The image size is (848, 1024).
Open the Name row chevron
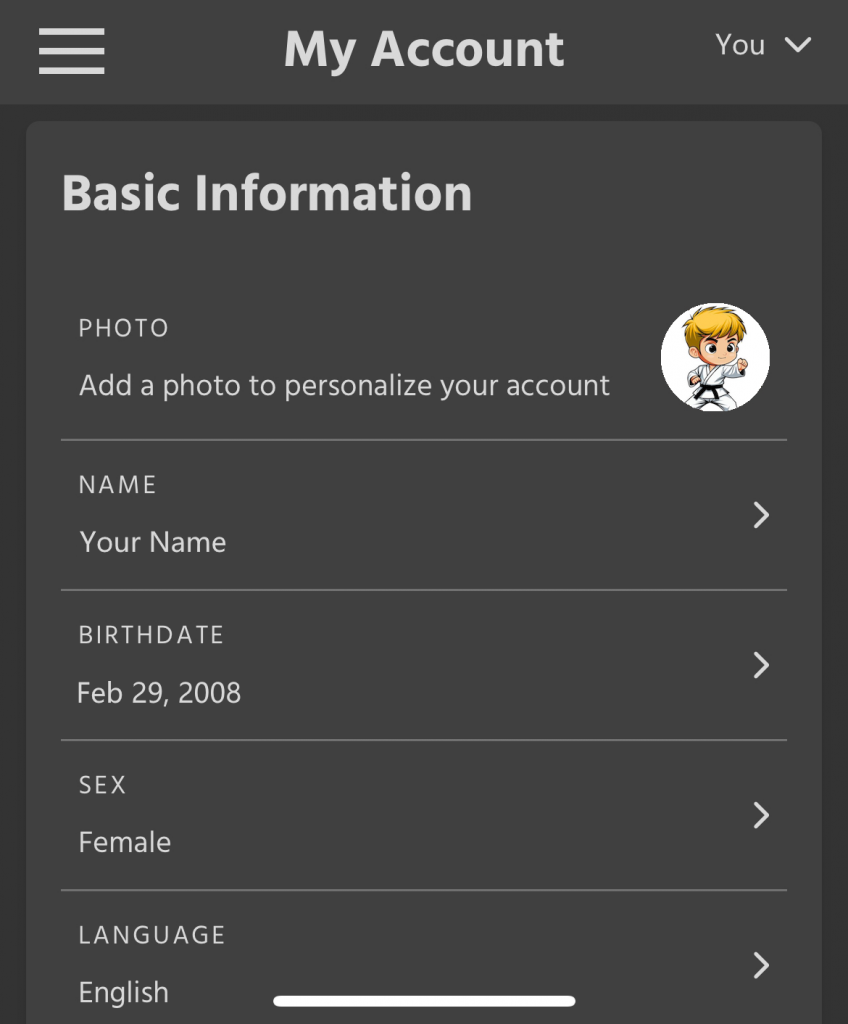(761, 515)
